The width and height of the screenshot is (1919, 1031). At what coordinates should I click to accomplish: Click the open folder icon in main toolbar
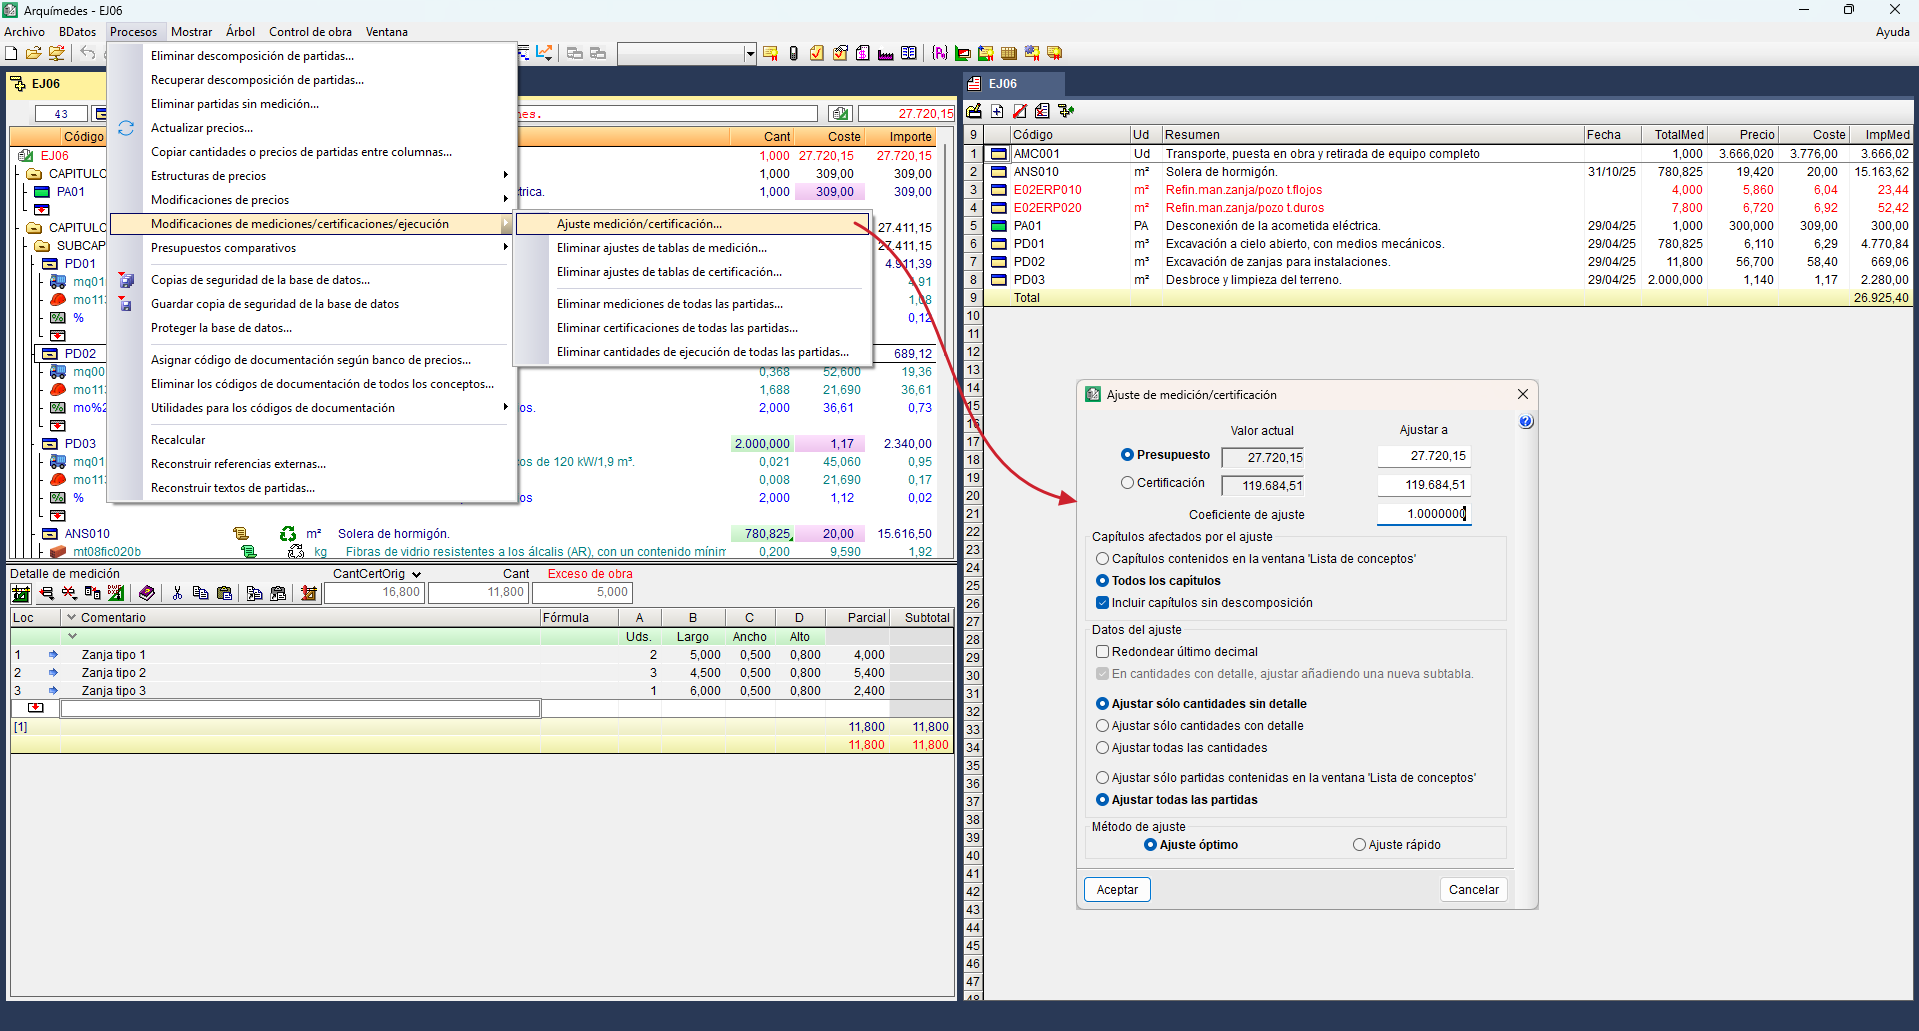[33, 53]
